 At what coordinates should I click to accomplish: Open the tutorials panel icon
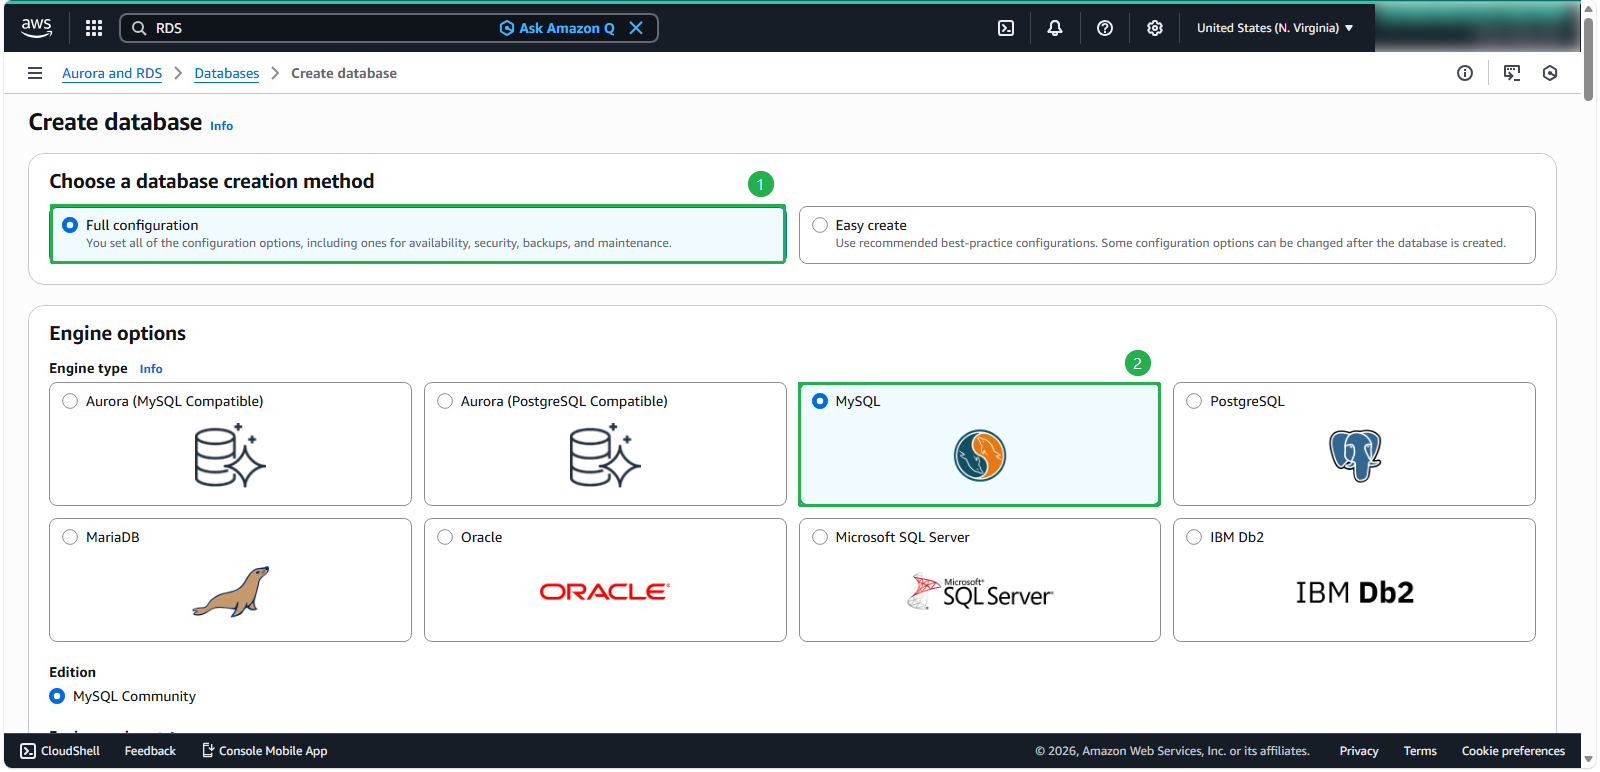coord(1512,73)
